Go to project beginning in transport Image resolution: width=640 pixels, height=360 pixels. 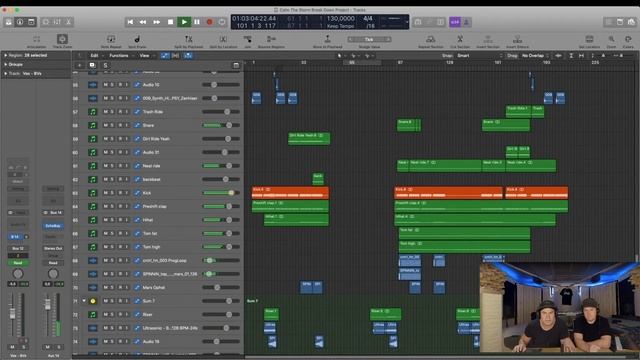[x=130, y=22]
